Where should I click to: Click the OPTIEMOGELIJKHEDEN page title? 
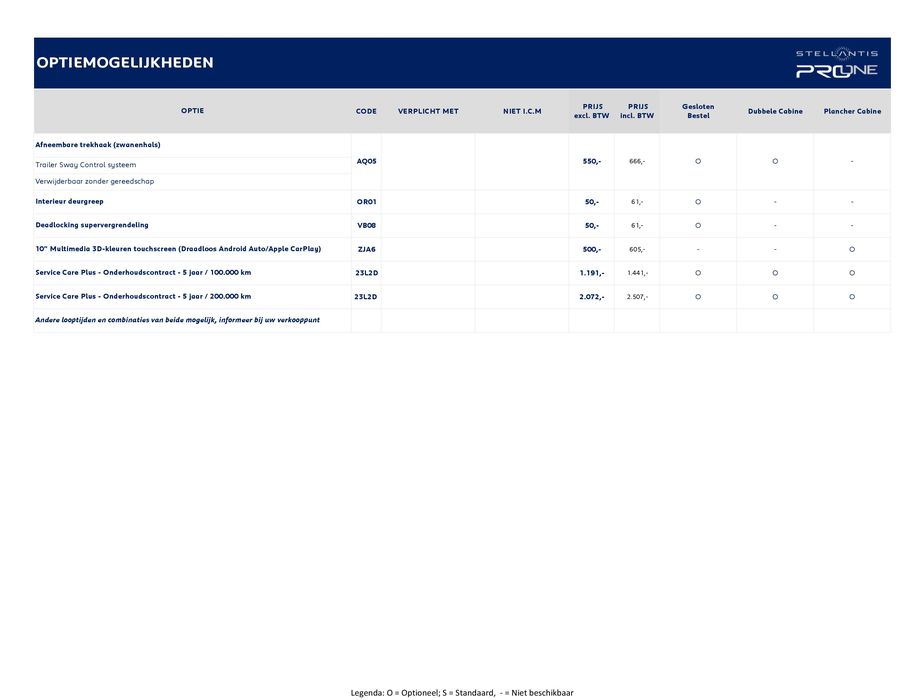125,63
